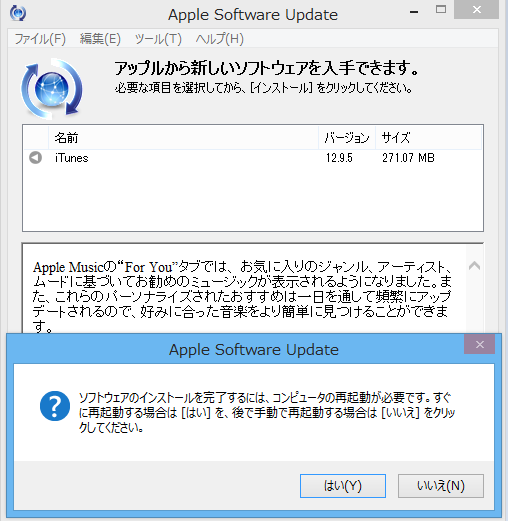
Task: Sort by サイズ column header
Action: pos(429,138)
